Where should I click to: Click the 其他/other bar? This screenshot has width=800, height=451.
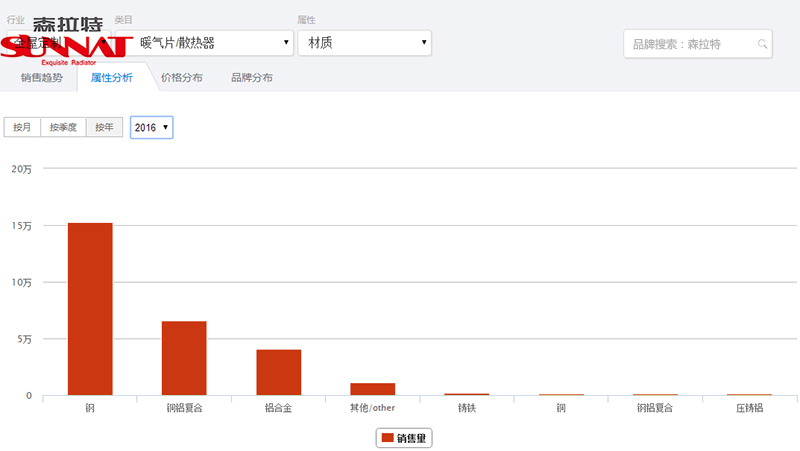pos(372,389)
